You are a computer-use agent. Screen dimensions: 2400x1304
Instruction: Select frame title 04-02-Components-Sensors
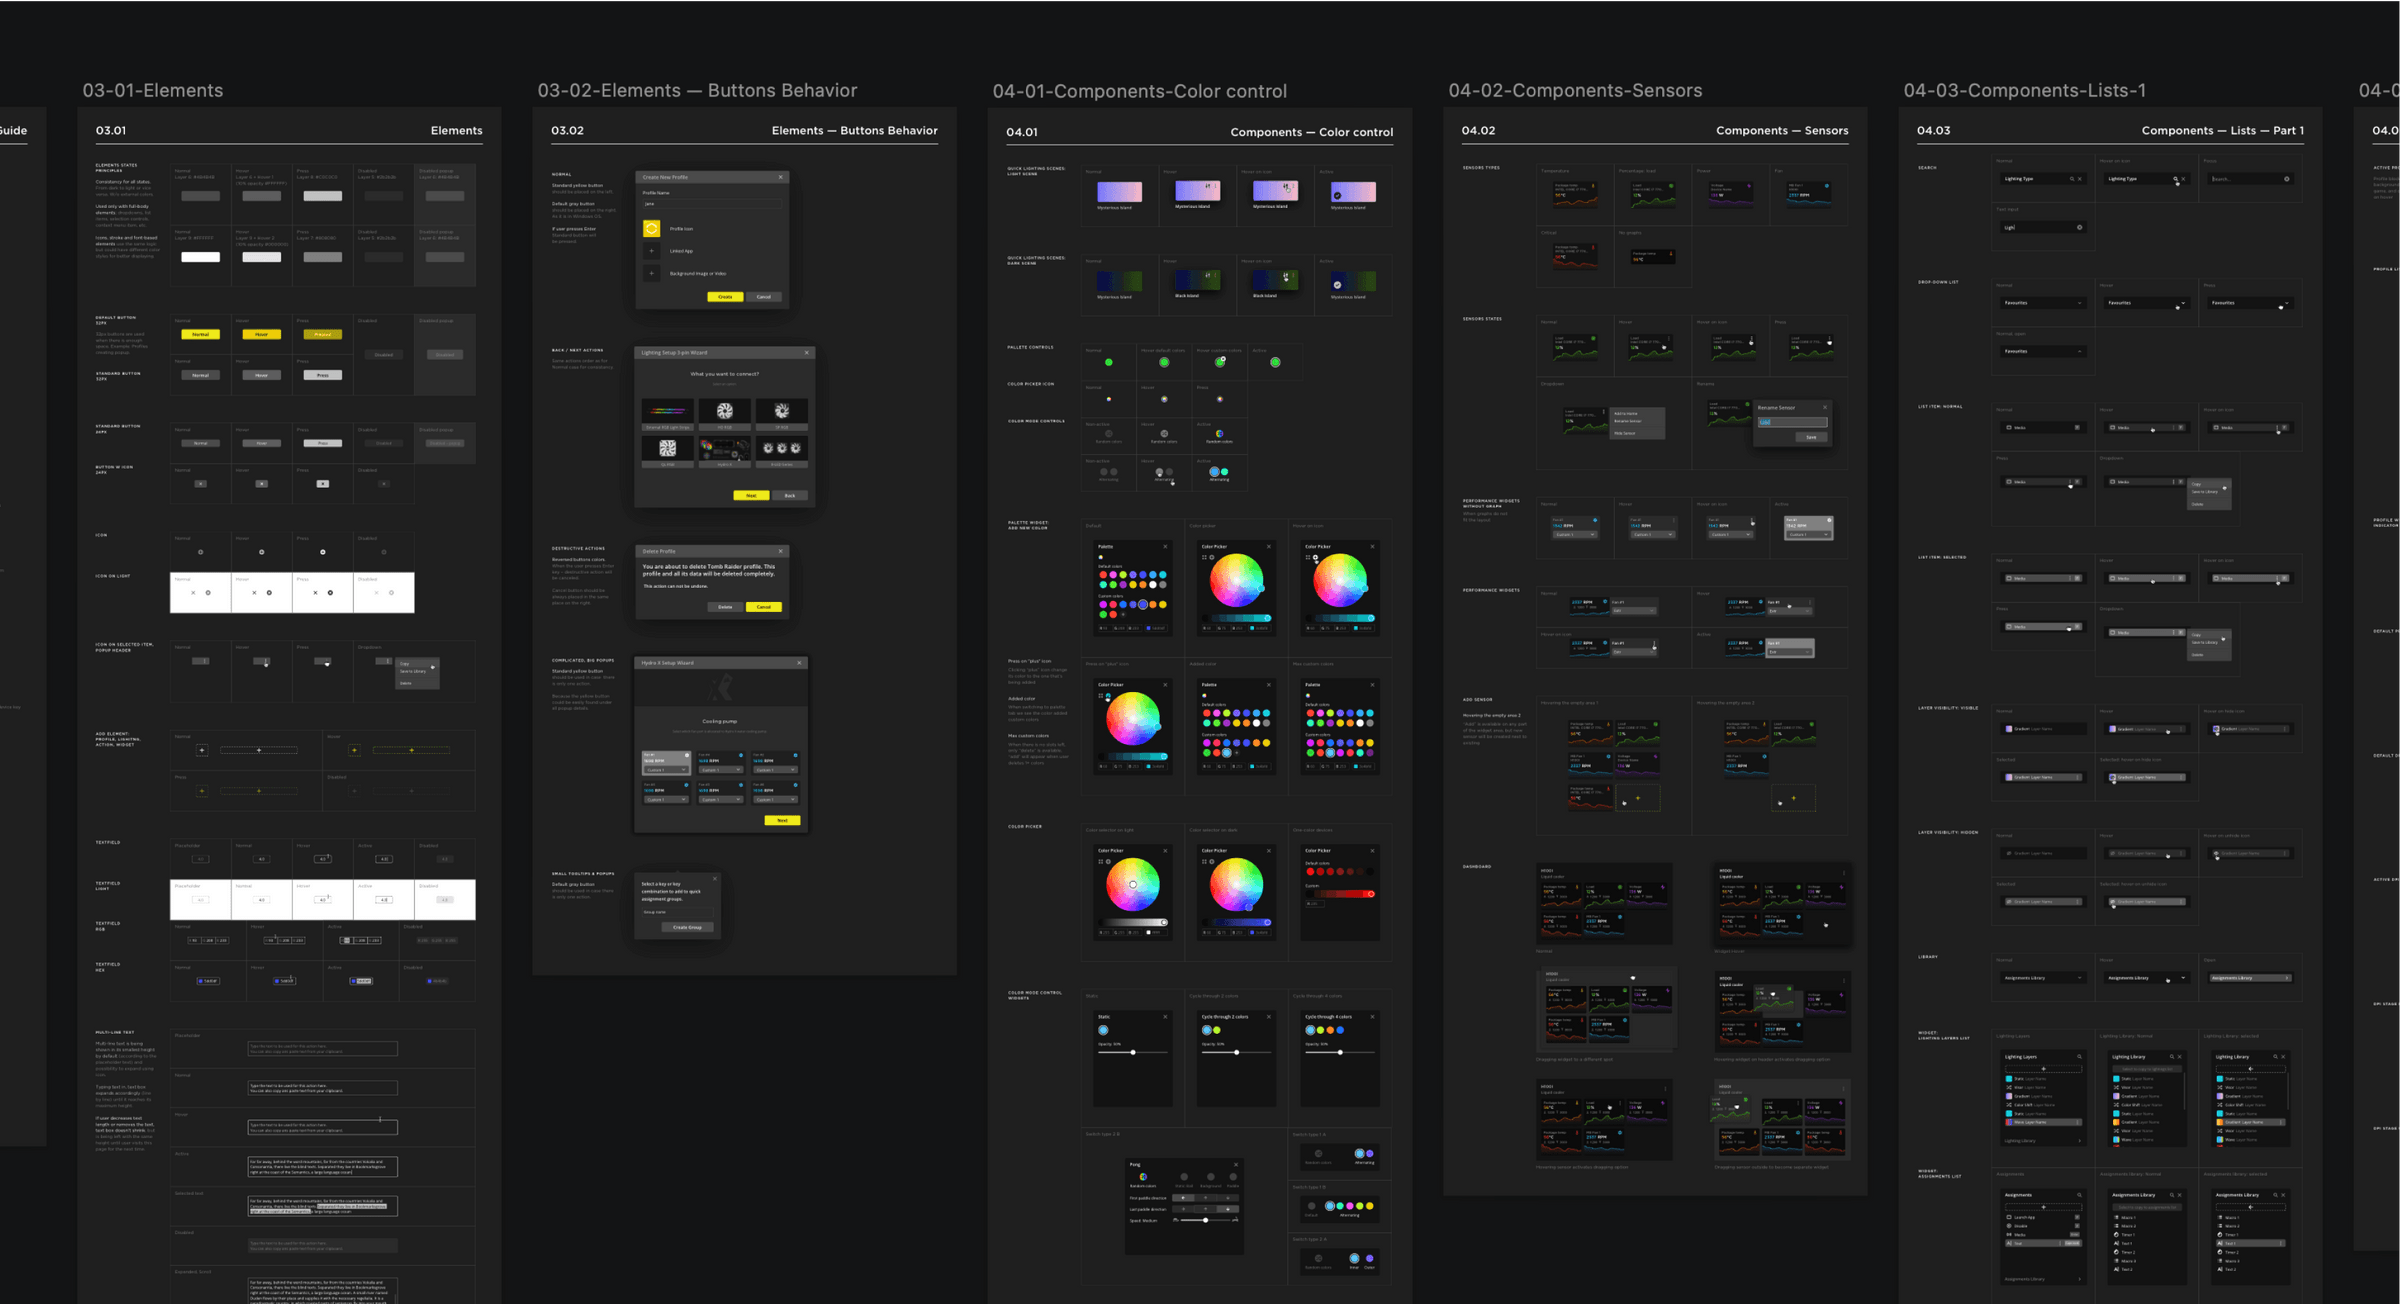click(1575, 90)
